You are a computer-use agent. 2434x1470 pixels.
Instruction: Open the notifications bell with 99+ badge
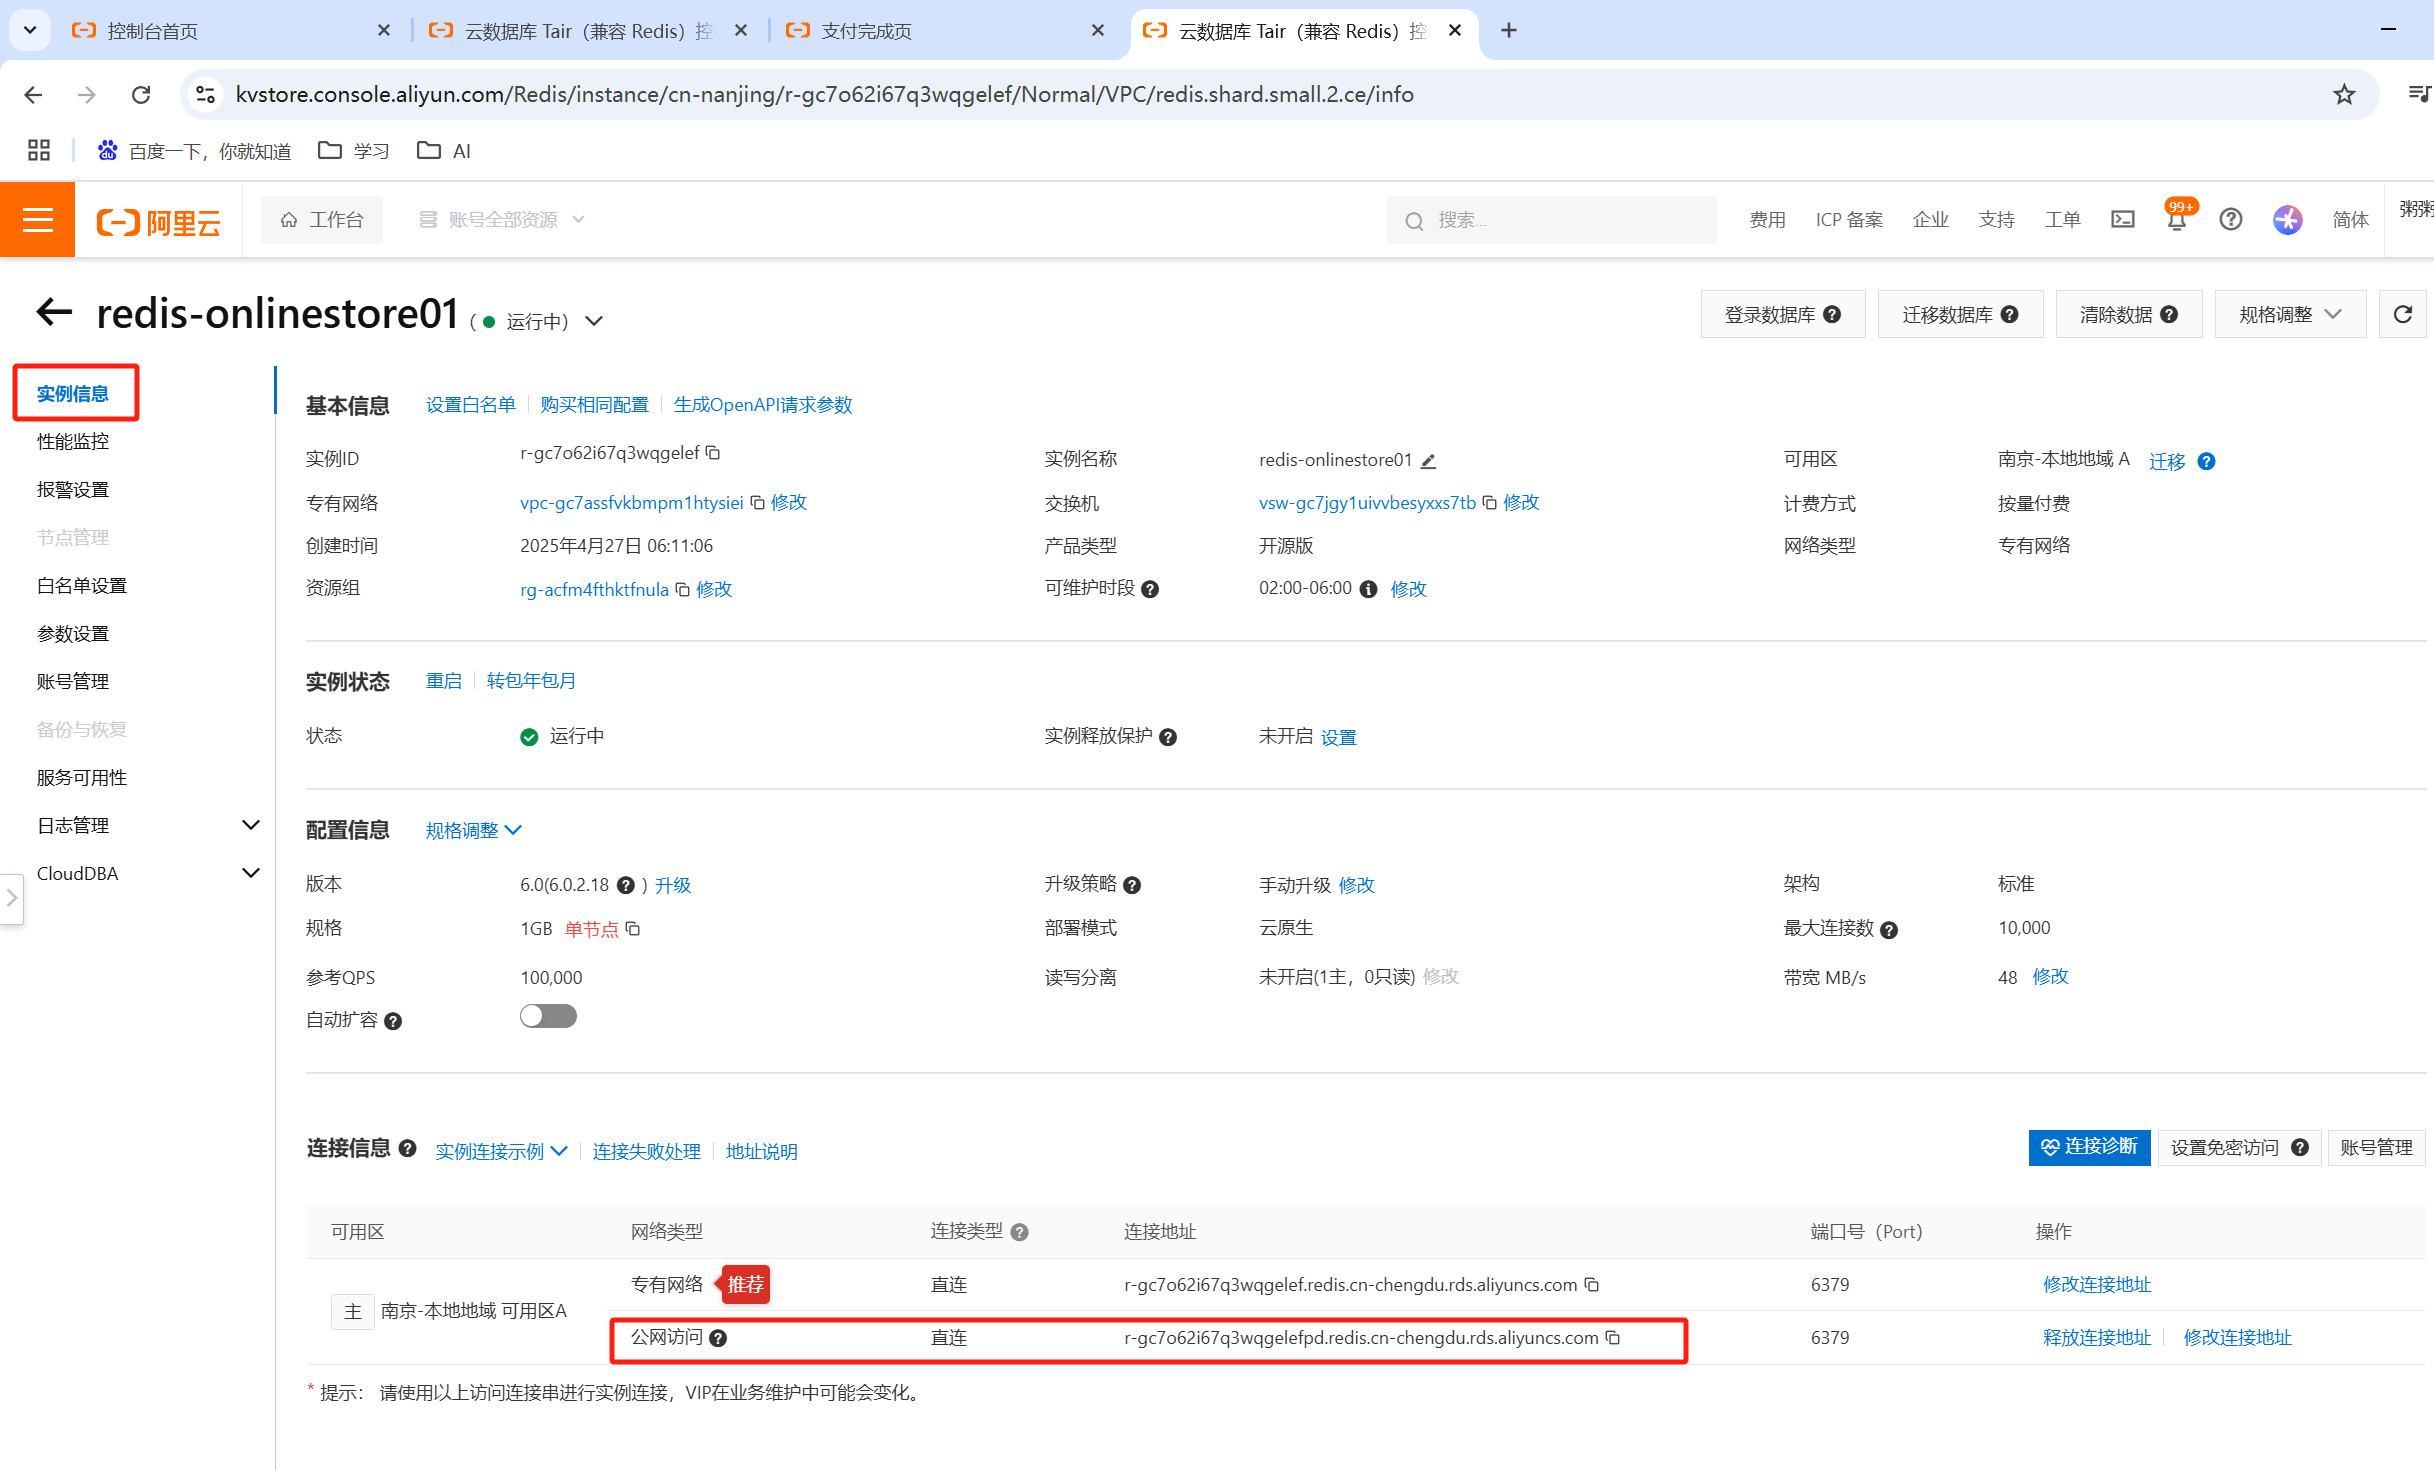click(x=2176, y=219)
